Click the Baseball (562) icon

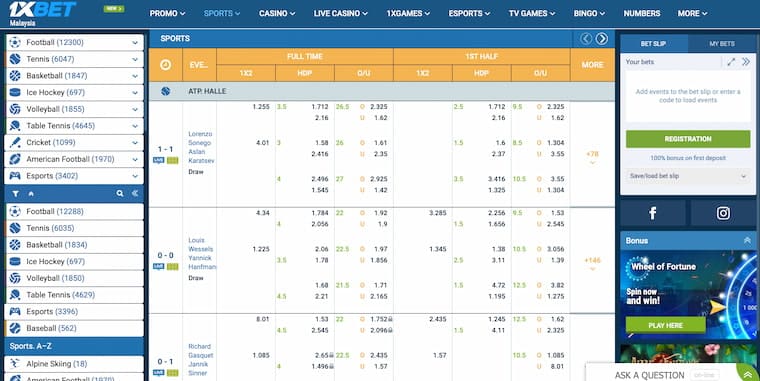(x=15, y=328)
